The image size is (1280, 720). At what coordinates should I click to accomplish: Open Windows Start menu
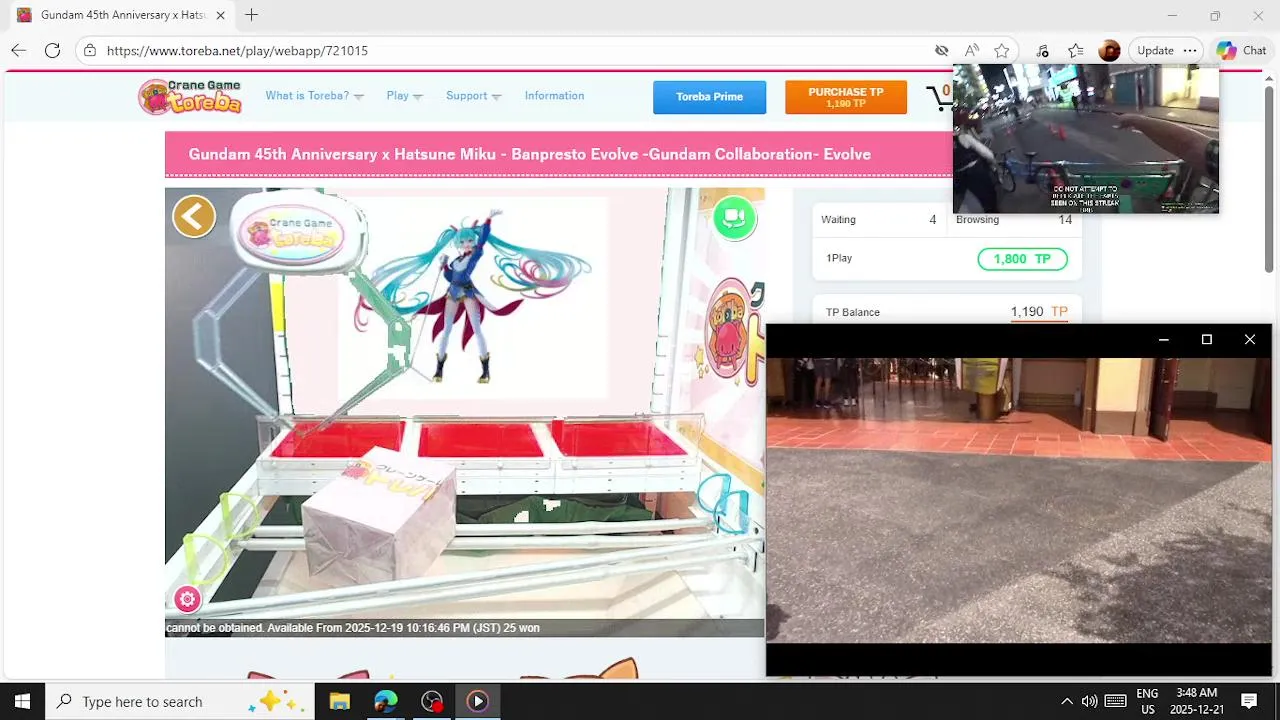(22, 701)
